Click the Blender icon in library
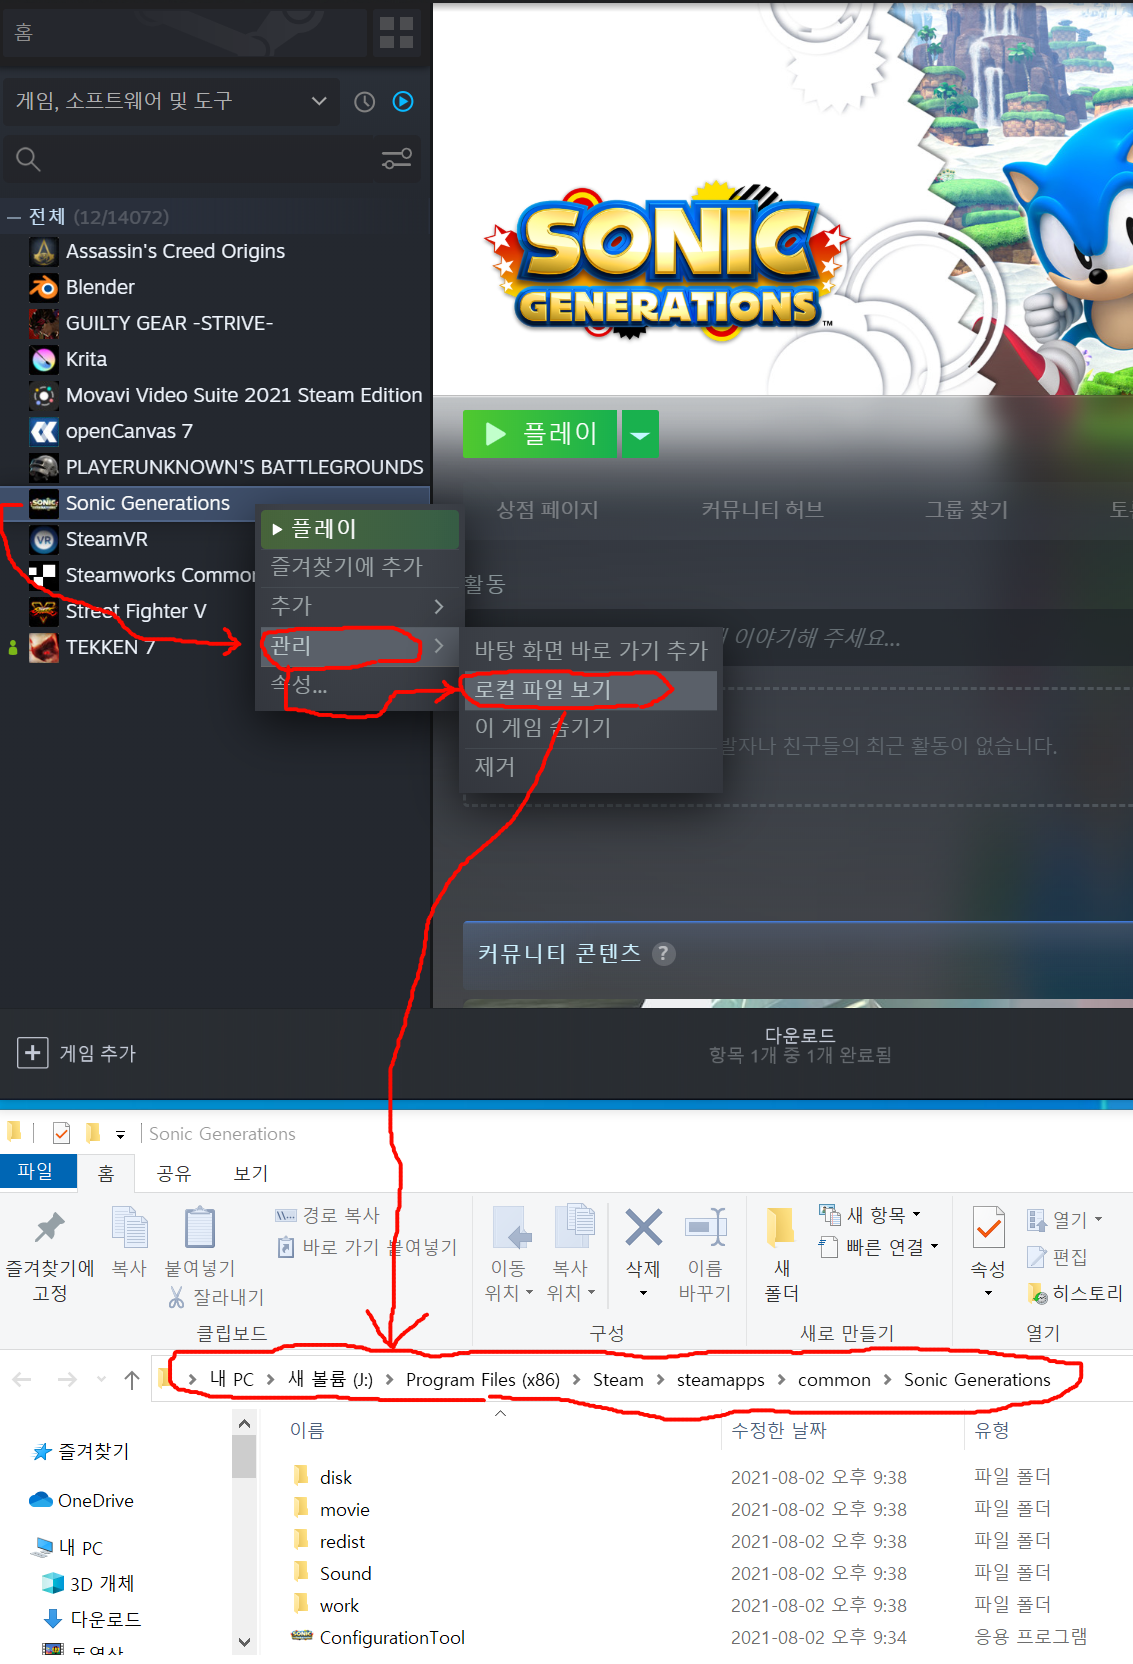The height and width of the screenshot is (1664, 1133). pos(43,287)
